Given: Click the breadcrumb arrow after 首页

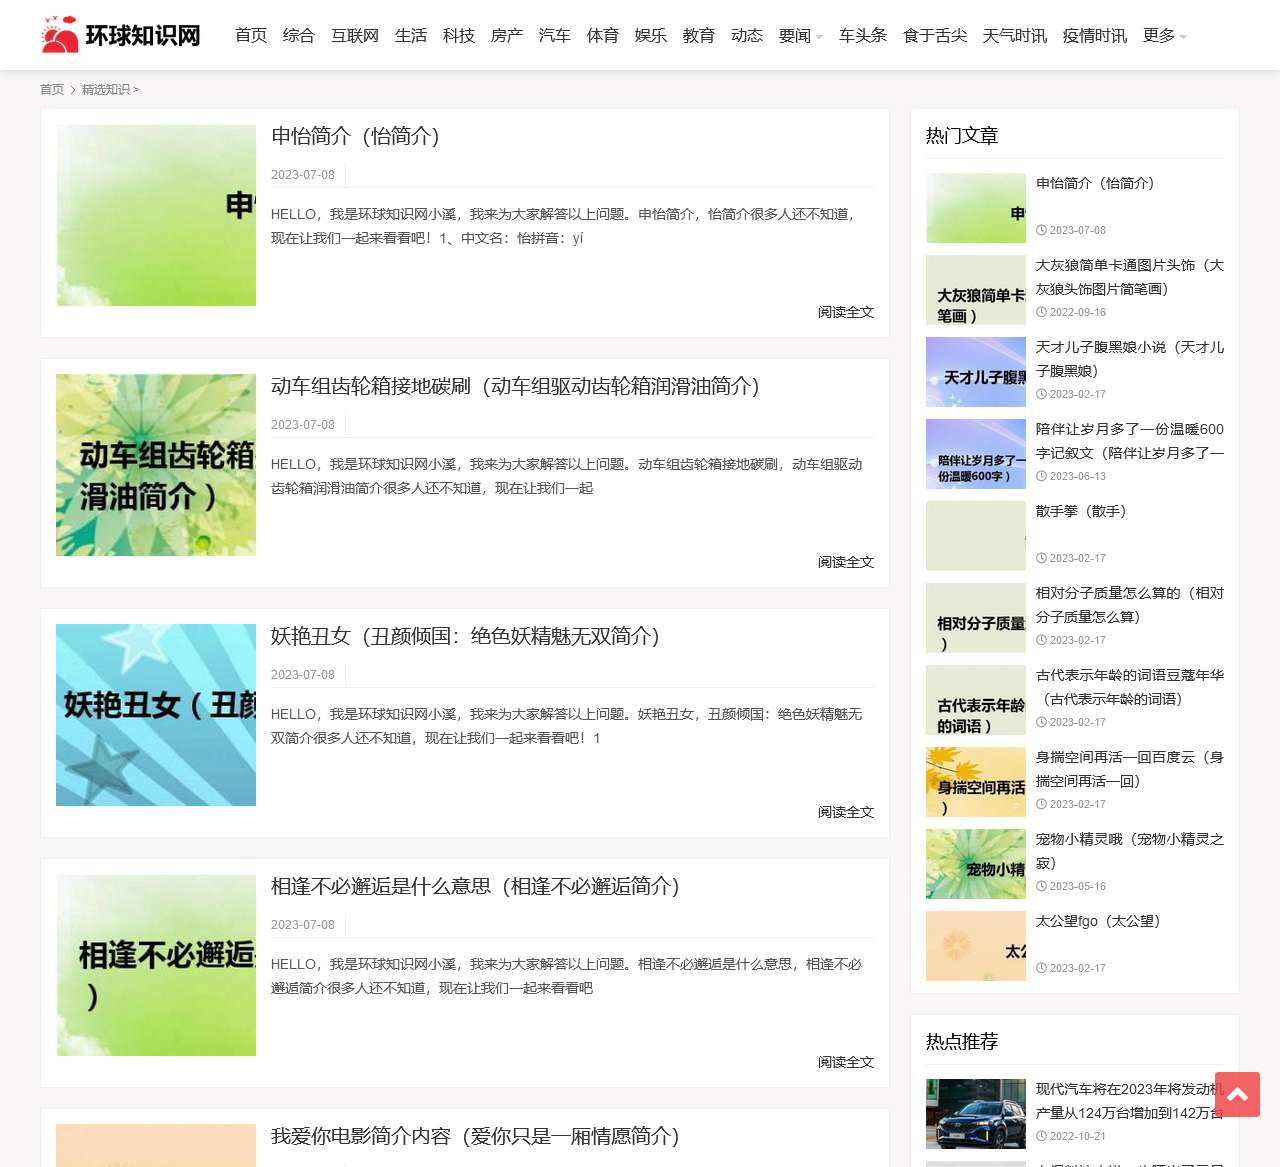Looking at the screenshot, I should 74,89.
